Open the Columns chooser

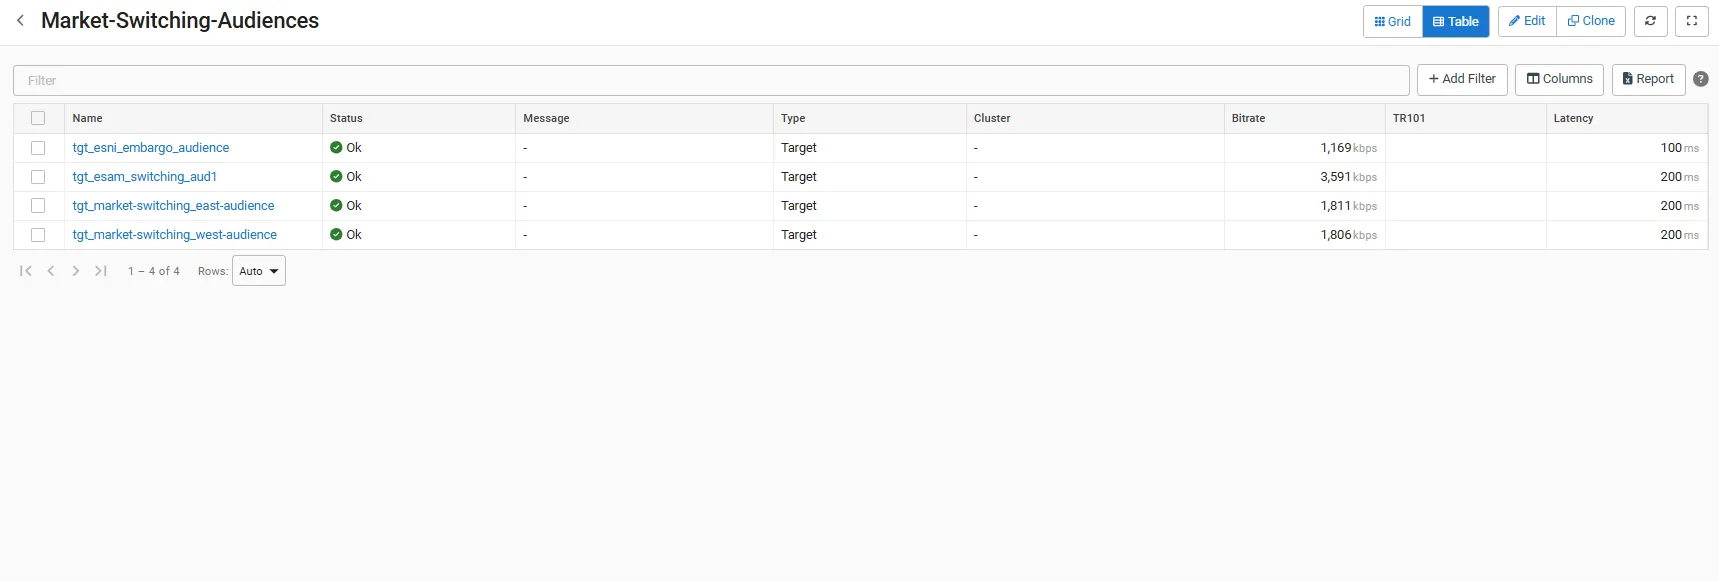coord(1559,79)
